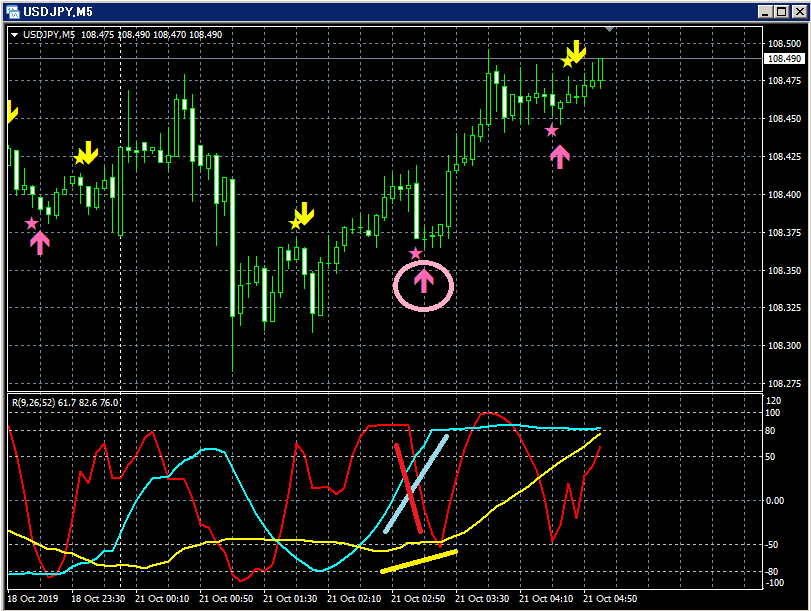
Task: Click the pink up arrow at the far left
Action: tap(40, 243)
